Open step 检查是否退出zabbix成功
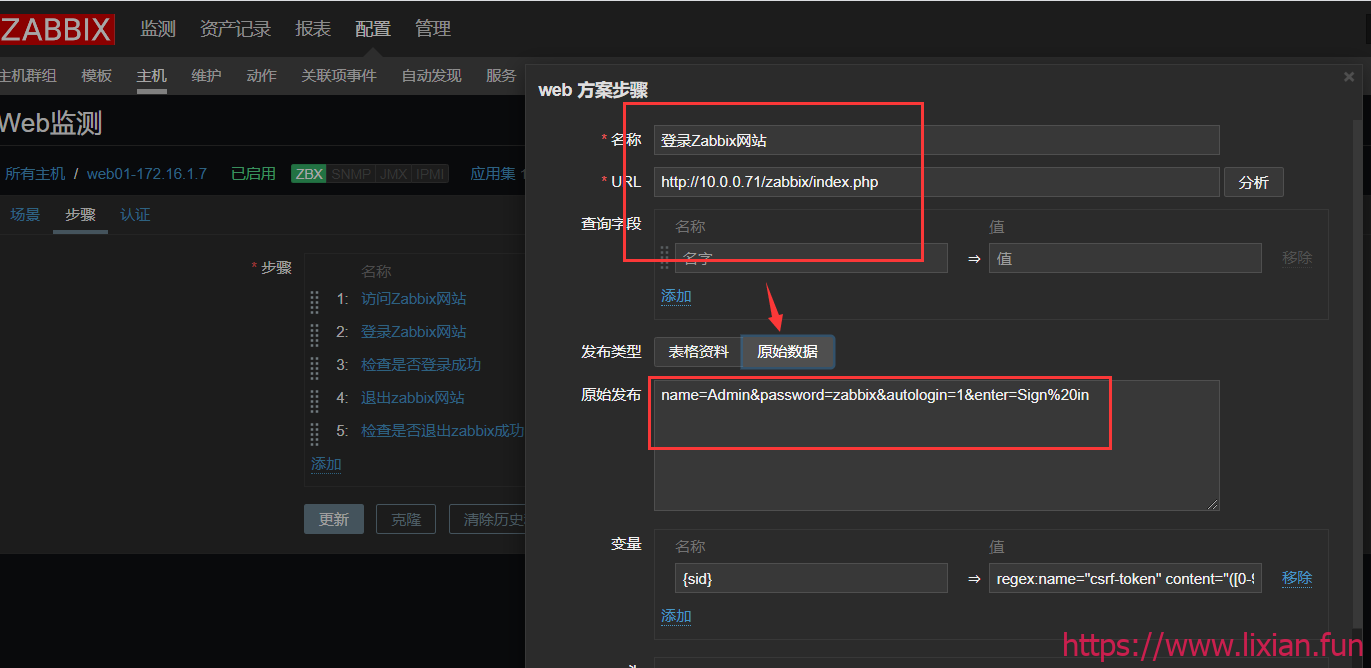 click(x=442, y=431)
